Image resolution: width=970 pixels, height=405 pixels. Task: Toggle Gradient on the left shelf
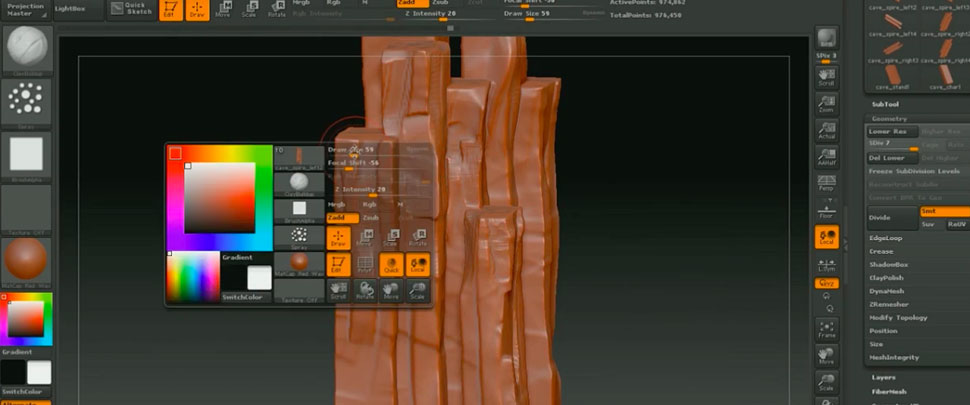coord(17,352)
